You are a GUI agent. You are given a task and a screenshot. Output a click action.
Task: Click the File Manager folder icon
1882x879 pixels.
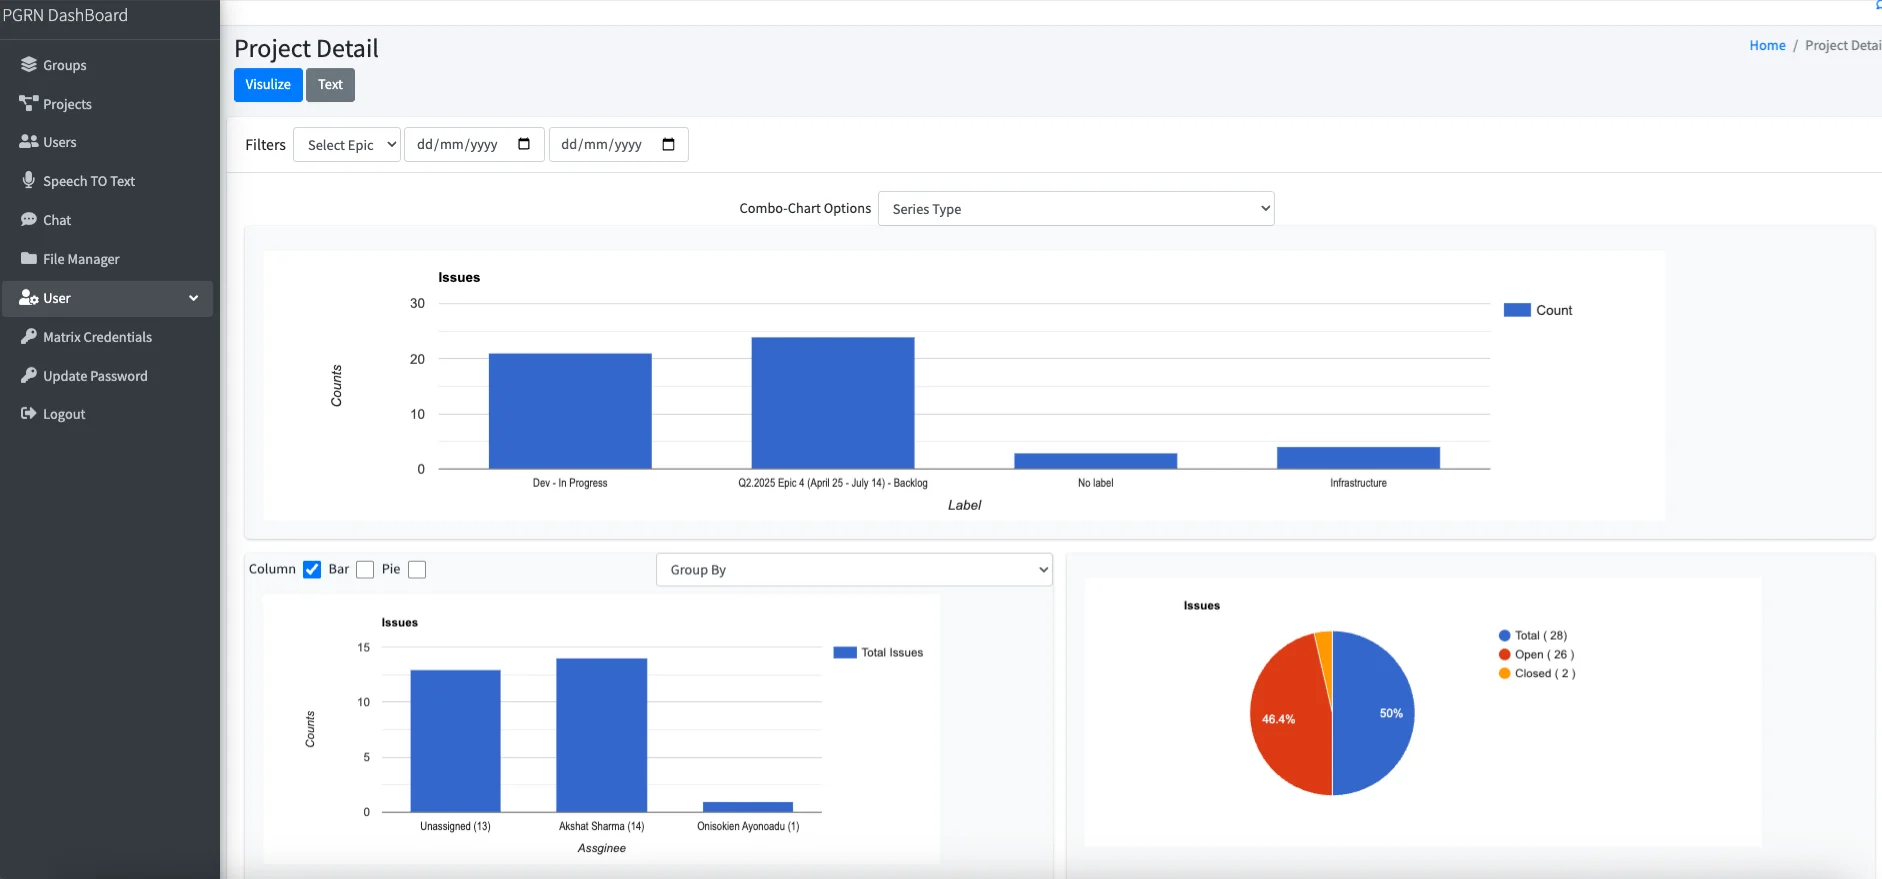click(x=29, y=259)
